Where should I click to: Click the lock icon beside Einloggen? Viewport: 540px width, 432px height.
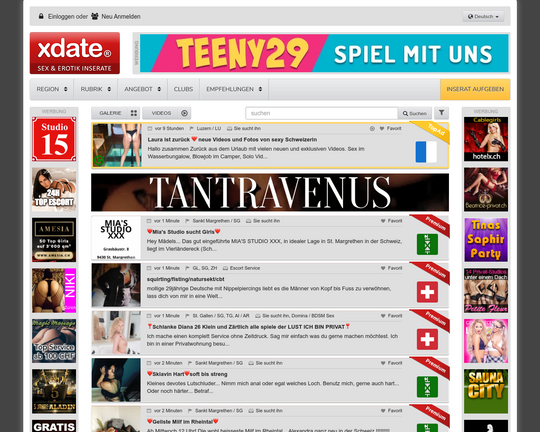(41, 16)
